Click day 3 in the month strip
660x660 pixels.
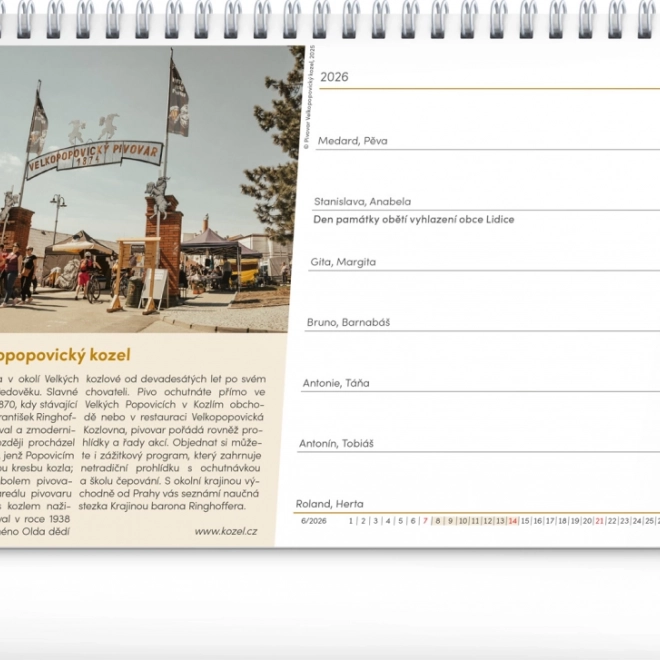(x=375, y=521)
